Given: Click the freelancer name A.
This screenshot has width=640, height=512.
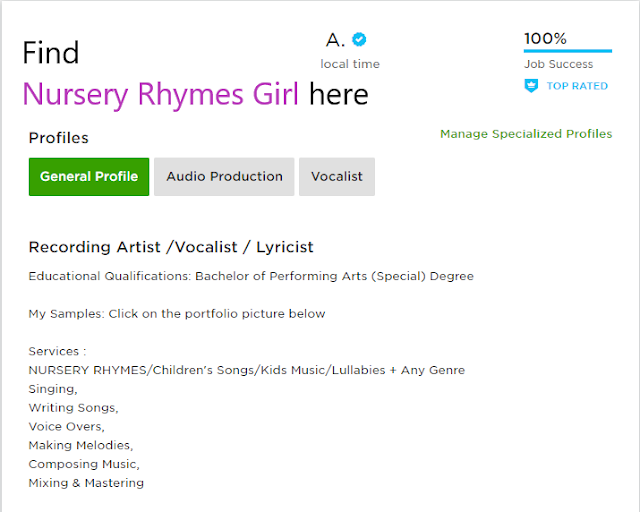Looking at the screenshot, I should pyautogui.click(x=335, y=40).
